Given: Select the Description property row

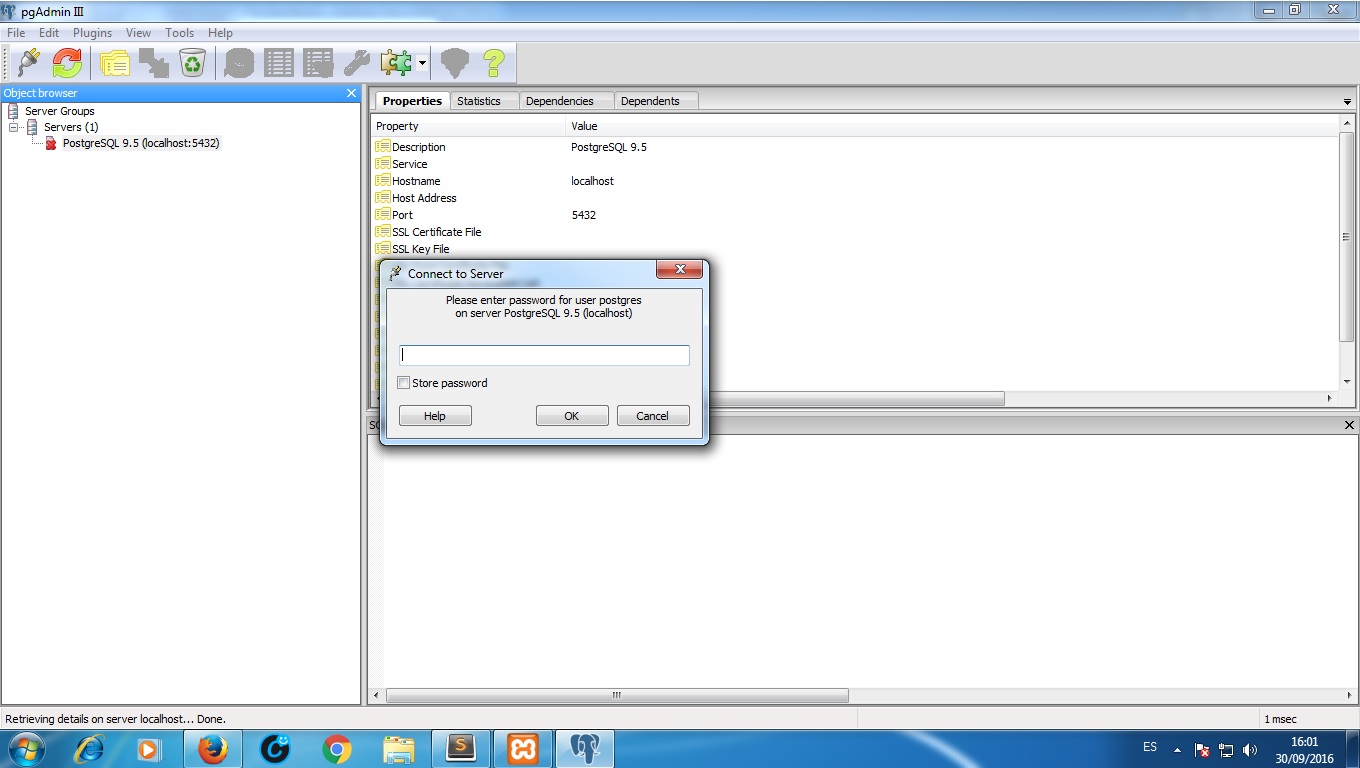Looking at the screenshot, I should point(855,147).
